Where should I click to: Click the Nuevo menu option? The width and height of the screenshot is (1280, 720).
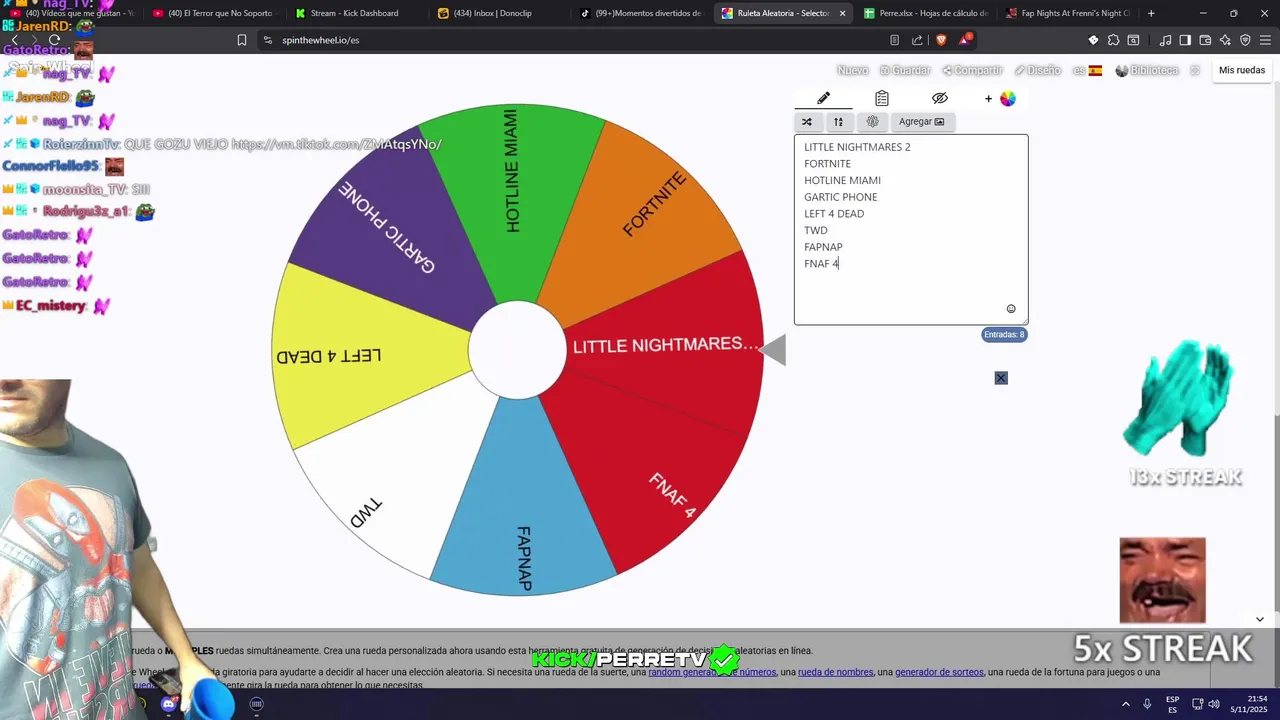(852, 70)
